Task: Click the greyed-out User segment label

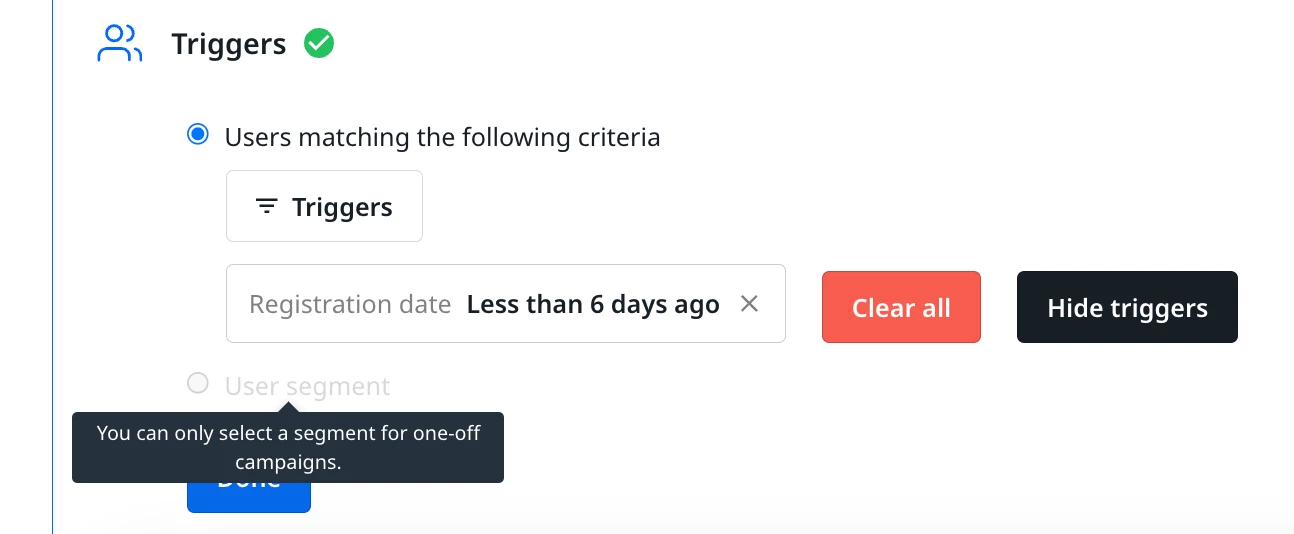Action: click(x=307, y=386)
